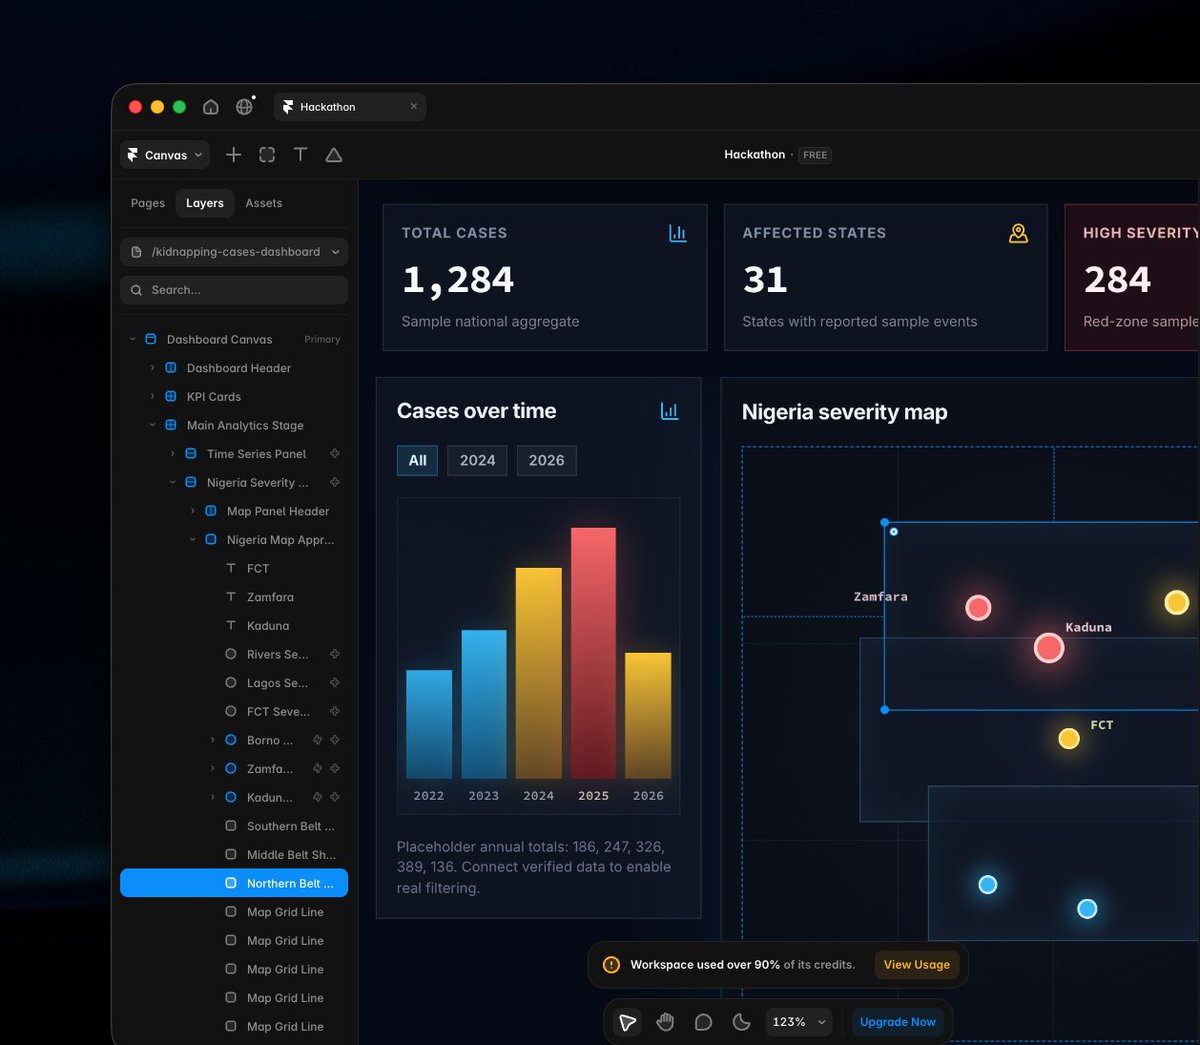Screen dimensions: 1200x1045
Task: Click the FREE plan badge
Action: coord(815,155)
